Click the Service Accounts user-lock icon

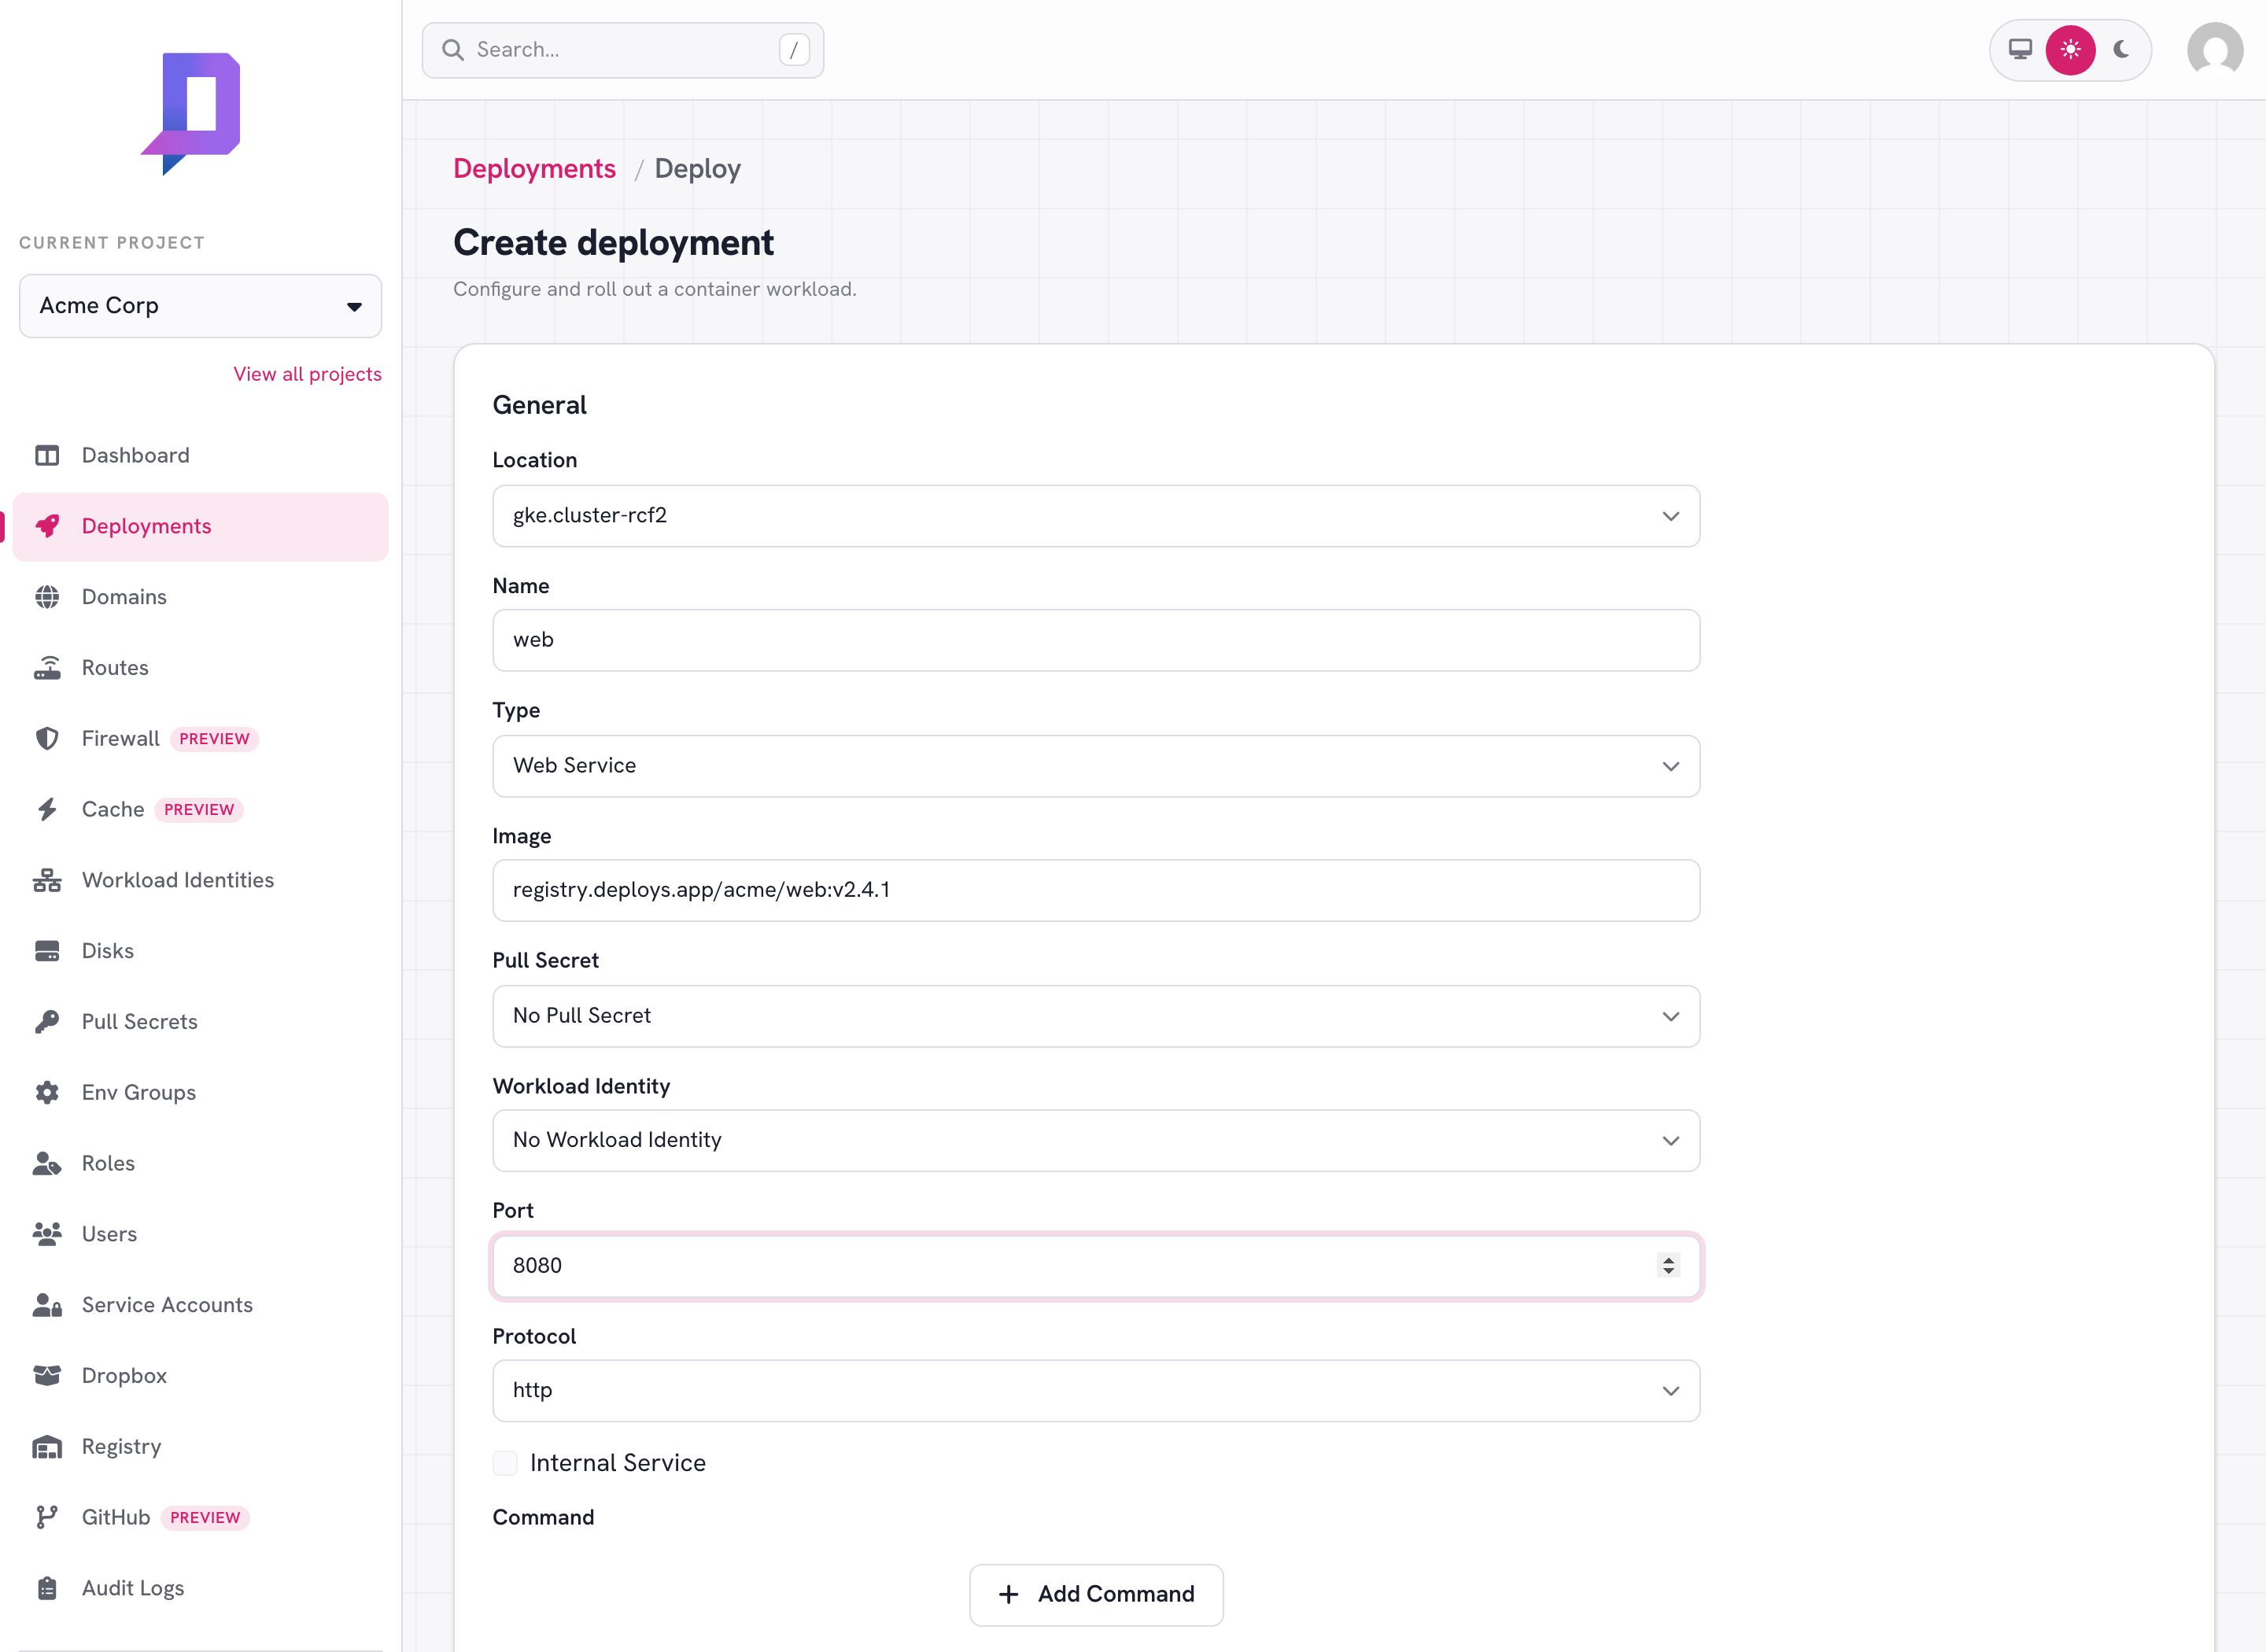point(47,1305)
